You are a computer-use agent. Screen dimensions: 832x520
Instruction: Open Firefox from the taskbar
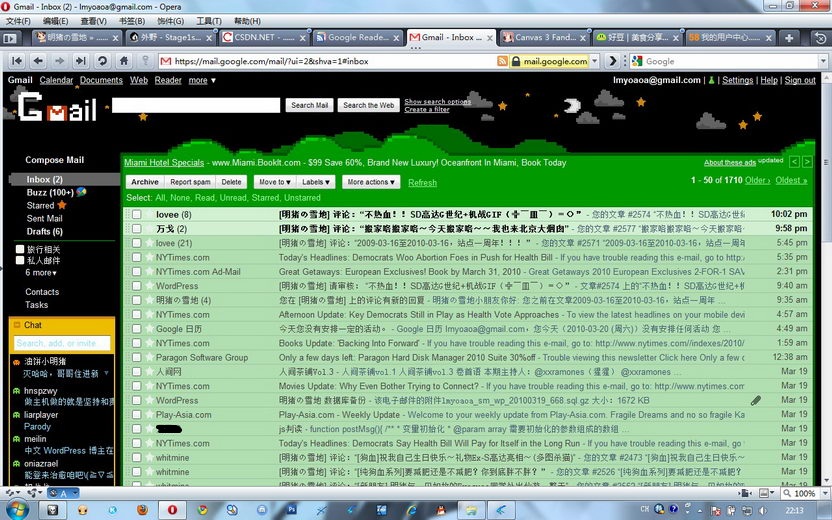pos(142,510)
